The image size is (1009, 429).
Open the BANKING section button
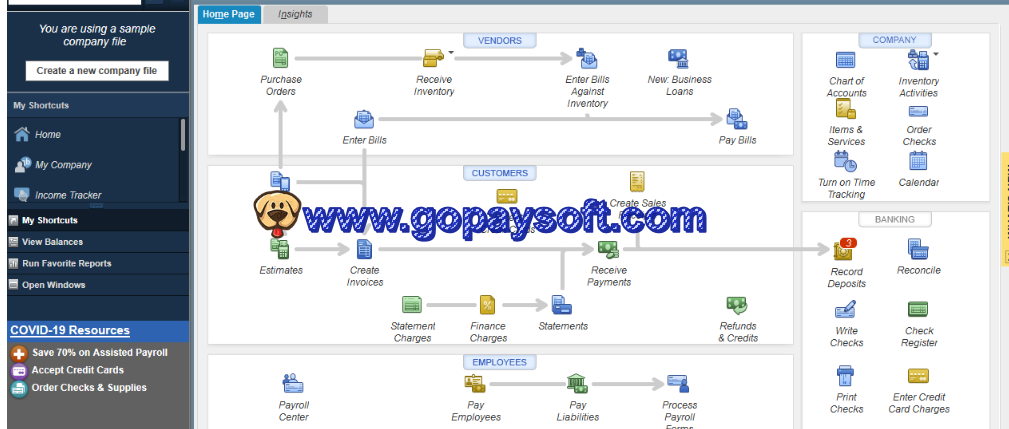tap(894, 219)
